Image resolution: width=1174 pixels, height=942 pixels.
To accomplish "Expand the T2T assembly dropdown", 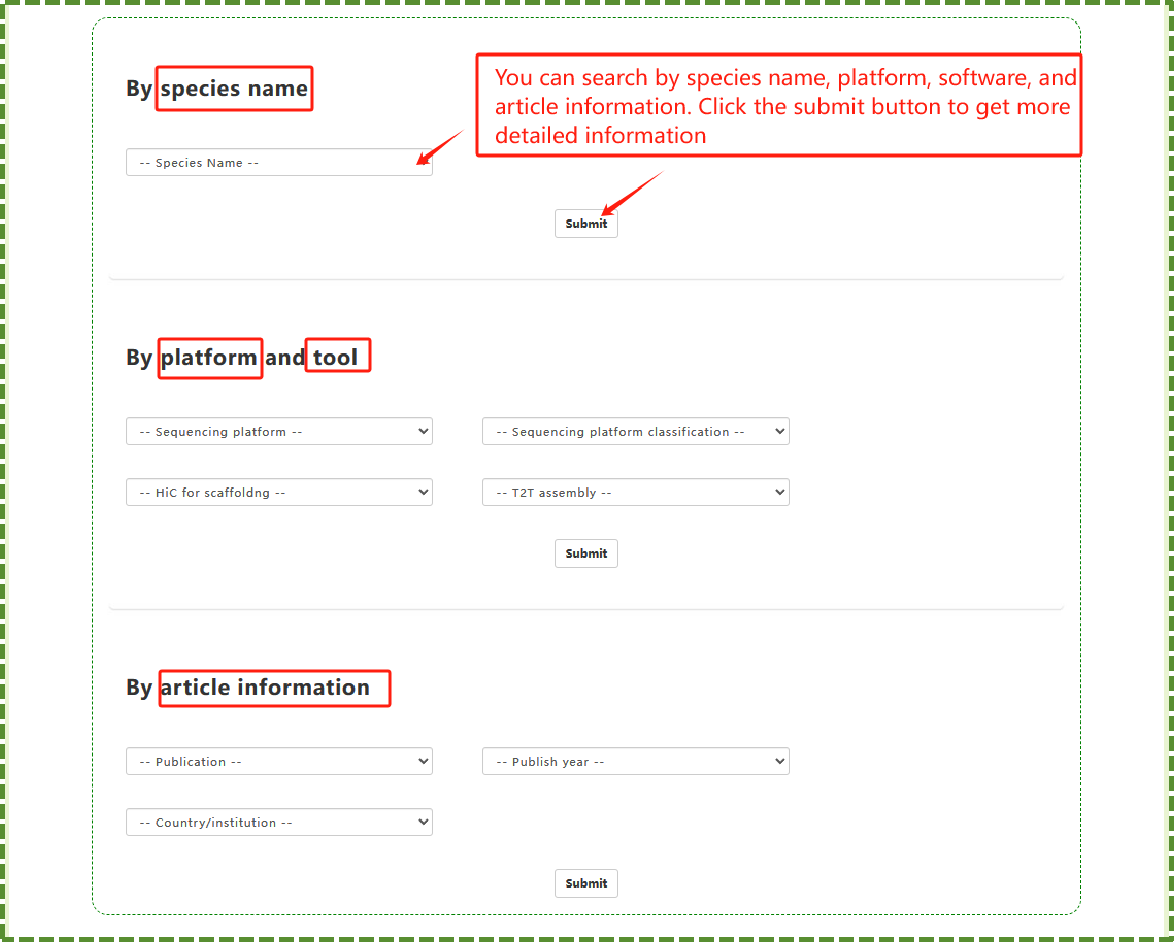I will pyautogui.click(x=635, y=493).
